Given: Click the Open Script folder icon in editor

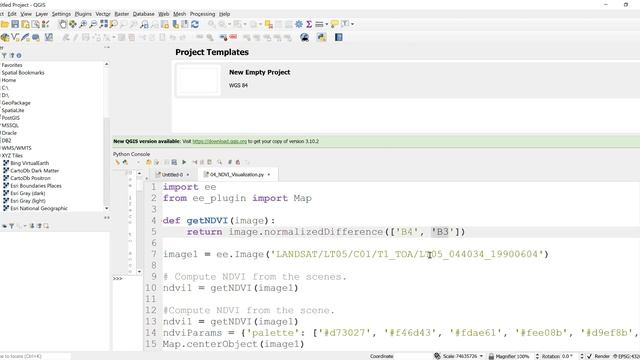Looking at the screenshot, I should (149, 162).
